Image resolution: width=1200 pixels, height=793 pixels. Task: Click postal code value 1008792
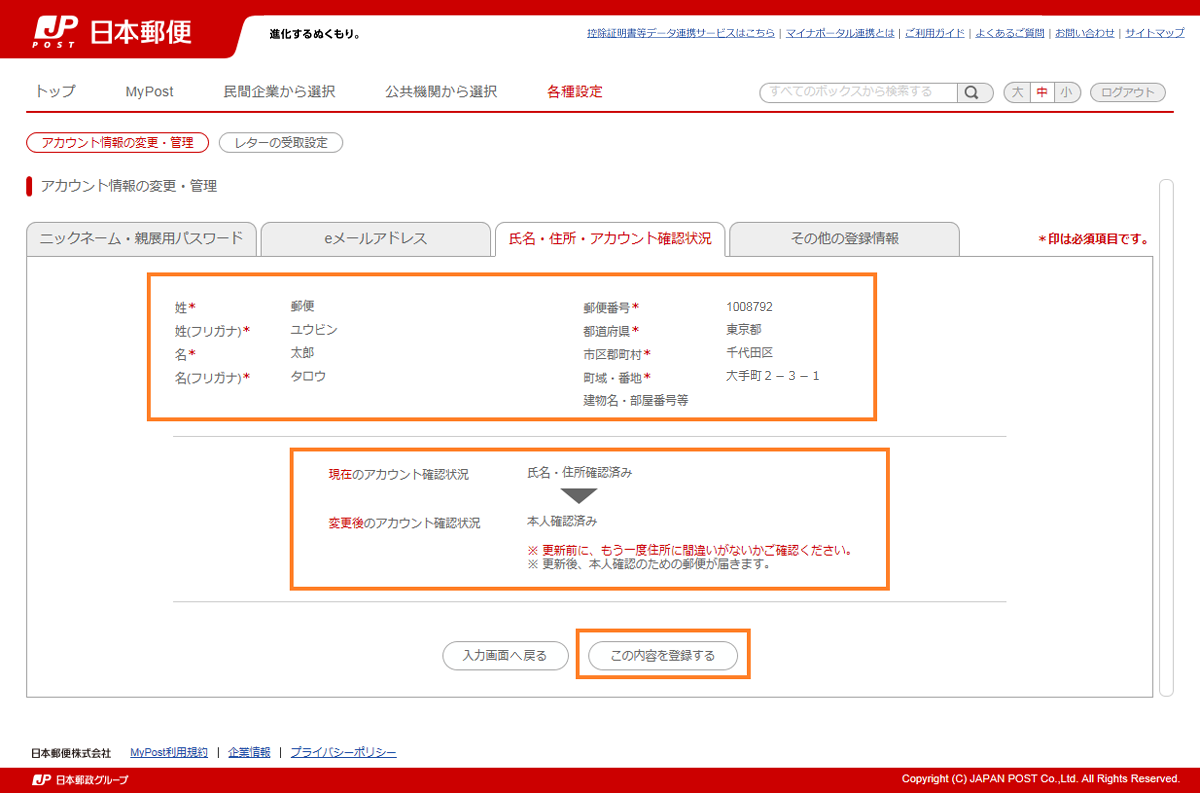coord(749,307)
